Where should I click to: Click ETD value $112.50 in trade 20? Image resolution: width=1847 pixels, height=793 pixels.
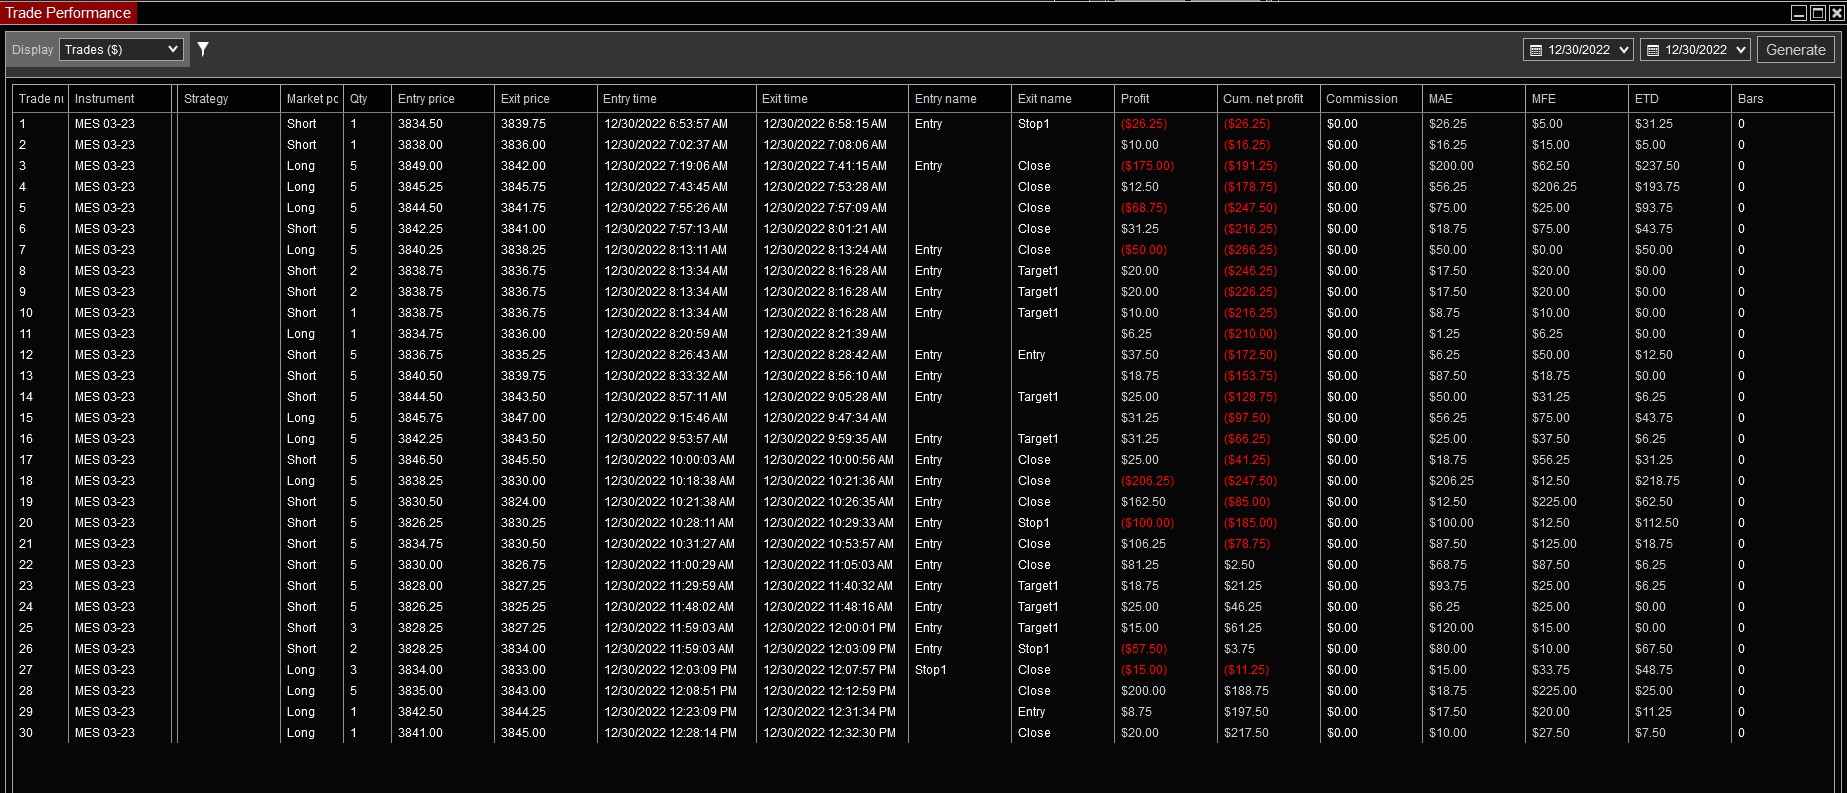(x=1657, y=523)
